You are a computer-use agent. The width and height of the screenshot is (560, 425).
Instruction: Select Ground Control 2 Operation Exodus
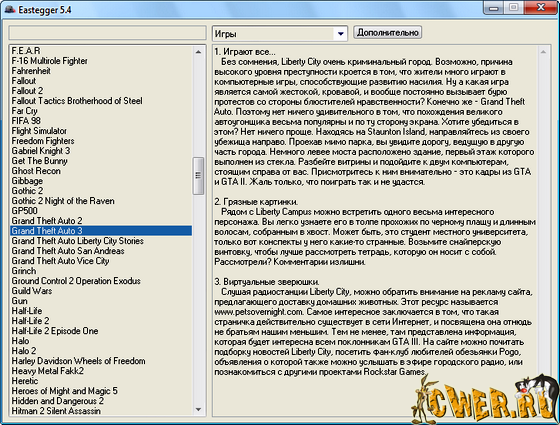tap(101, 281)
